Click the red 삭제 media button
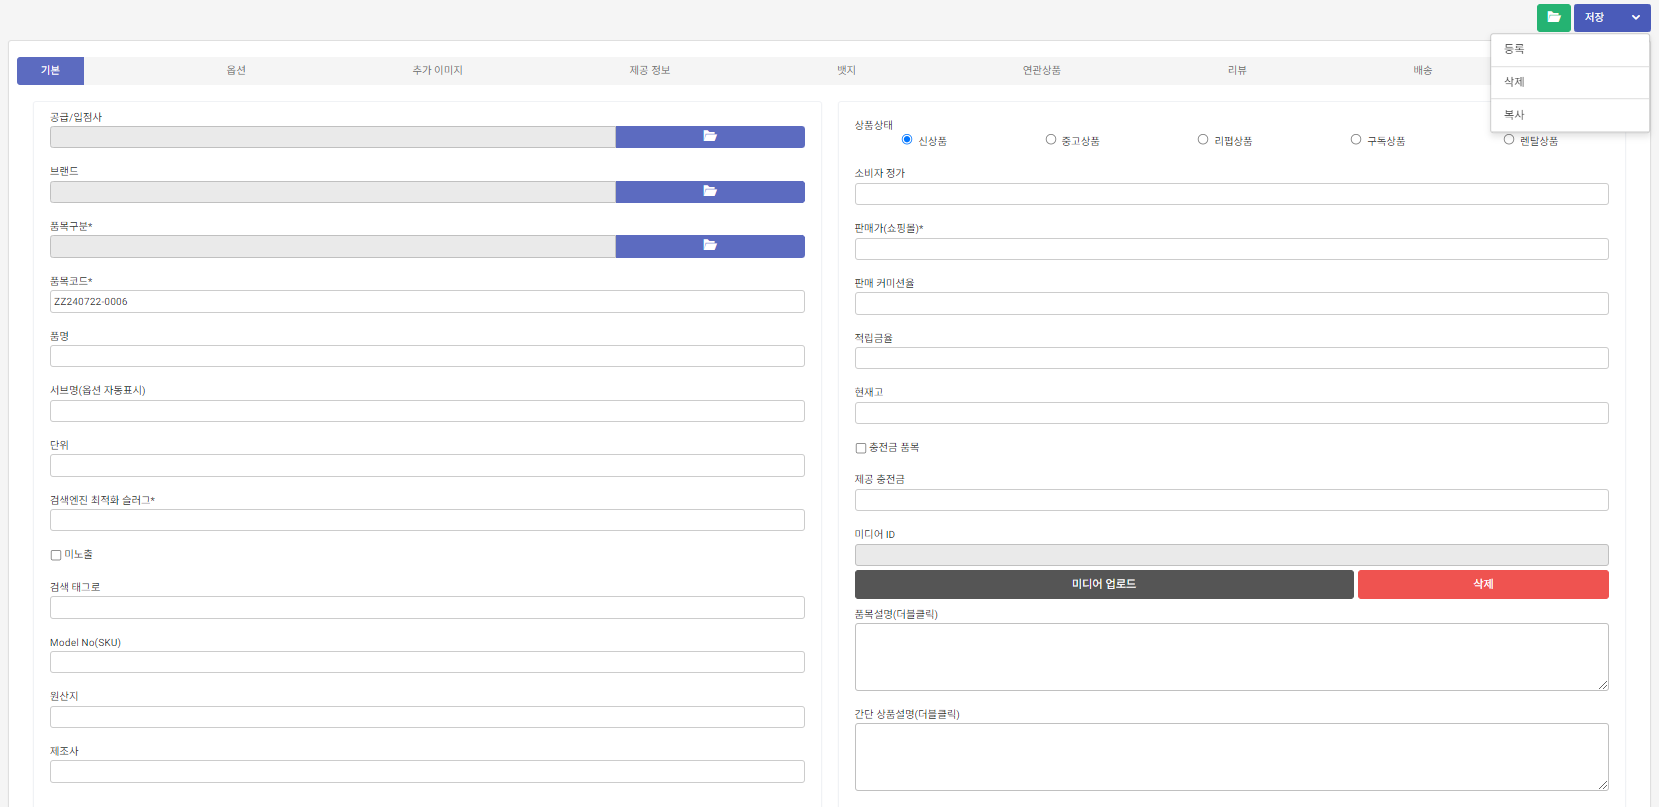Image resolution: width=1659 pixels, height=807 pixels. 1483,584
